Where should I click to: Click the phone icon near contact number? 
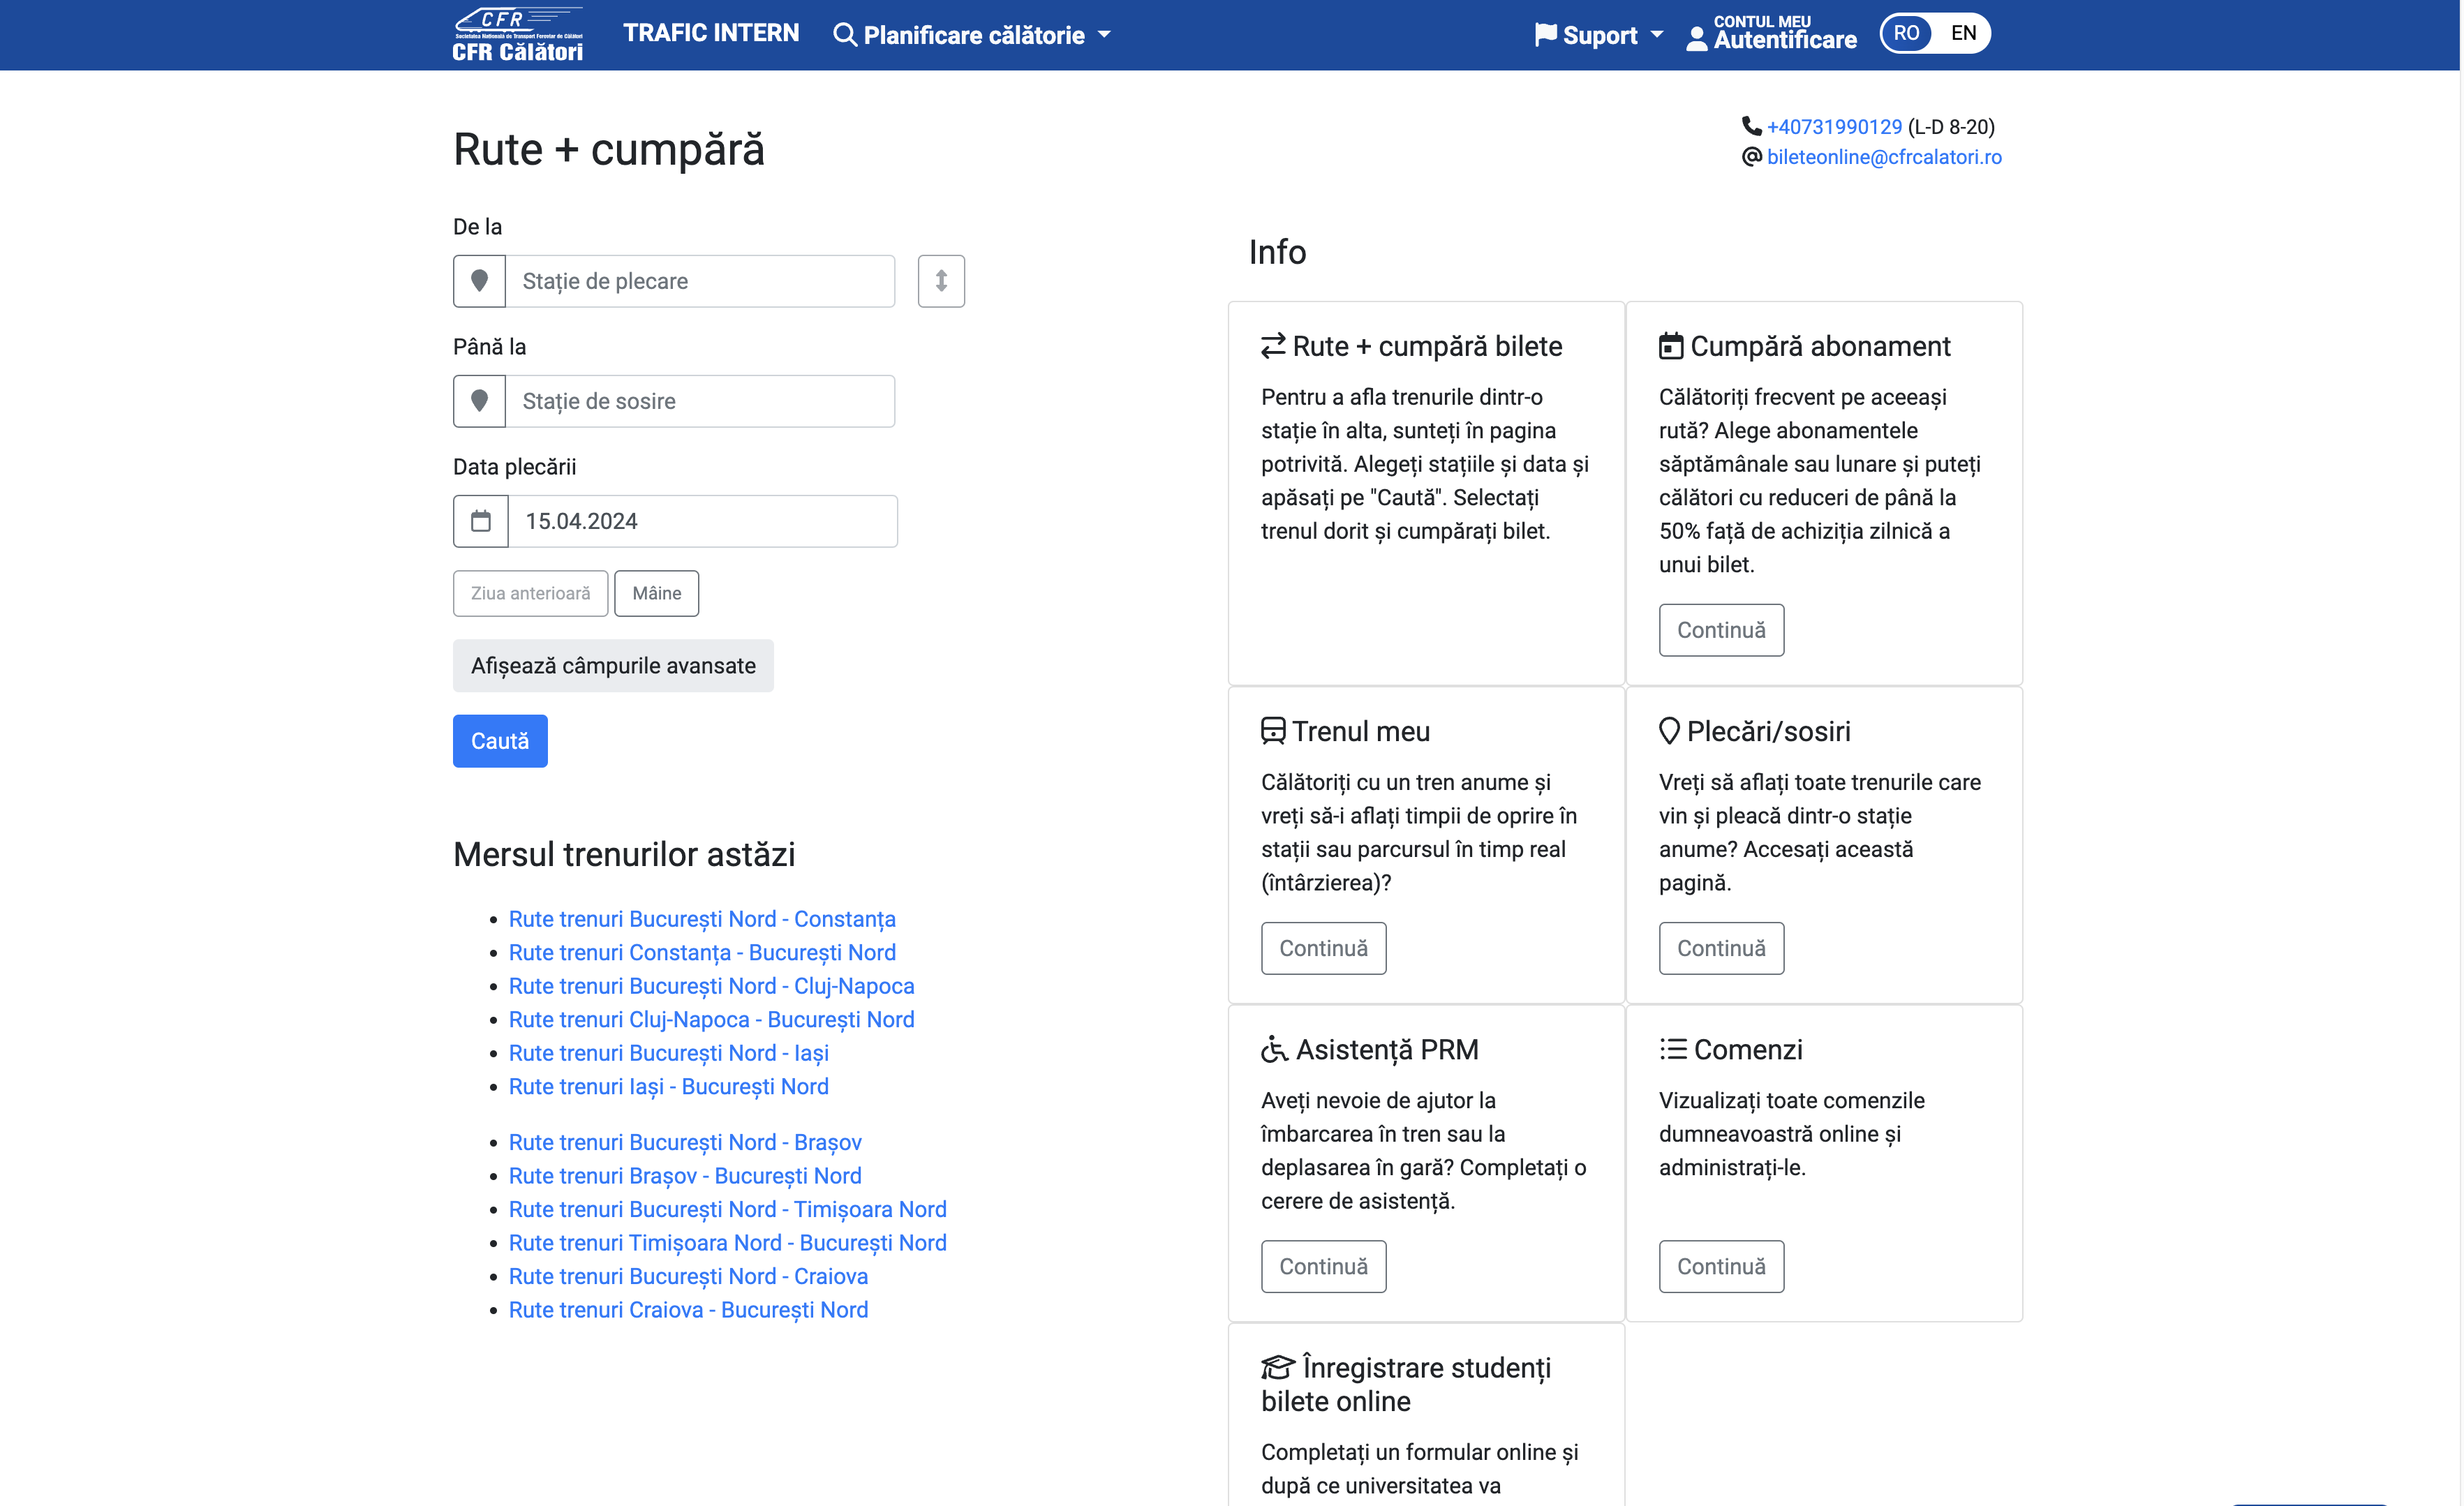click(1752, 126)
